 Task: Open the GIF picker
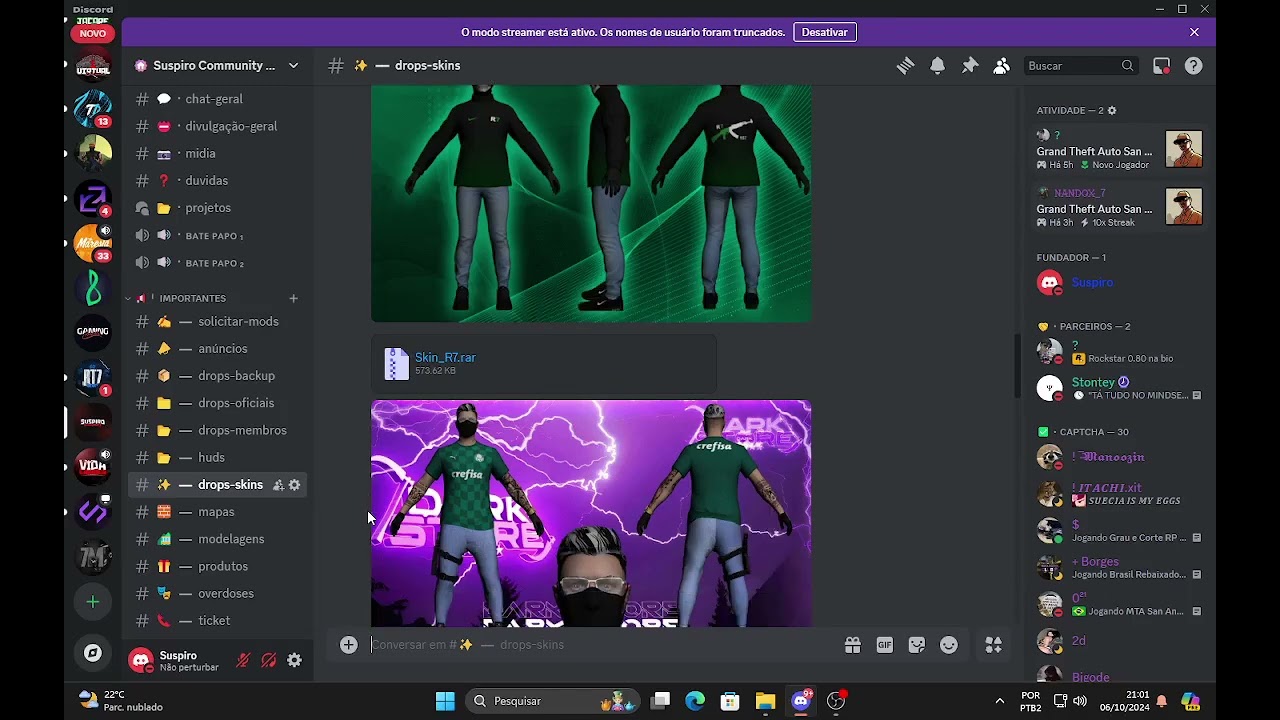coord(884,645)
